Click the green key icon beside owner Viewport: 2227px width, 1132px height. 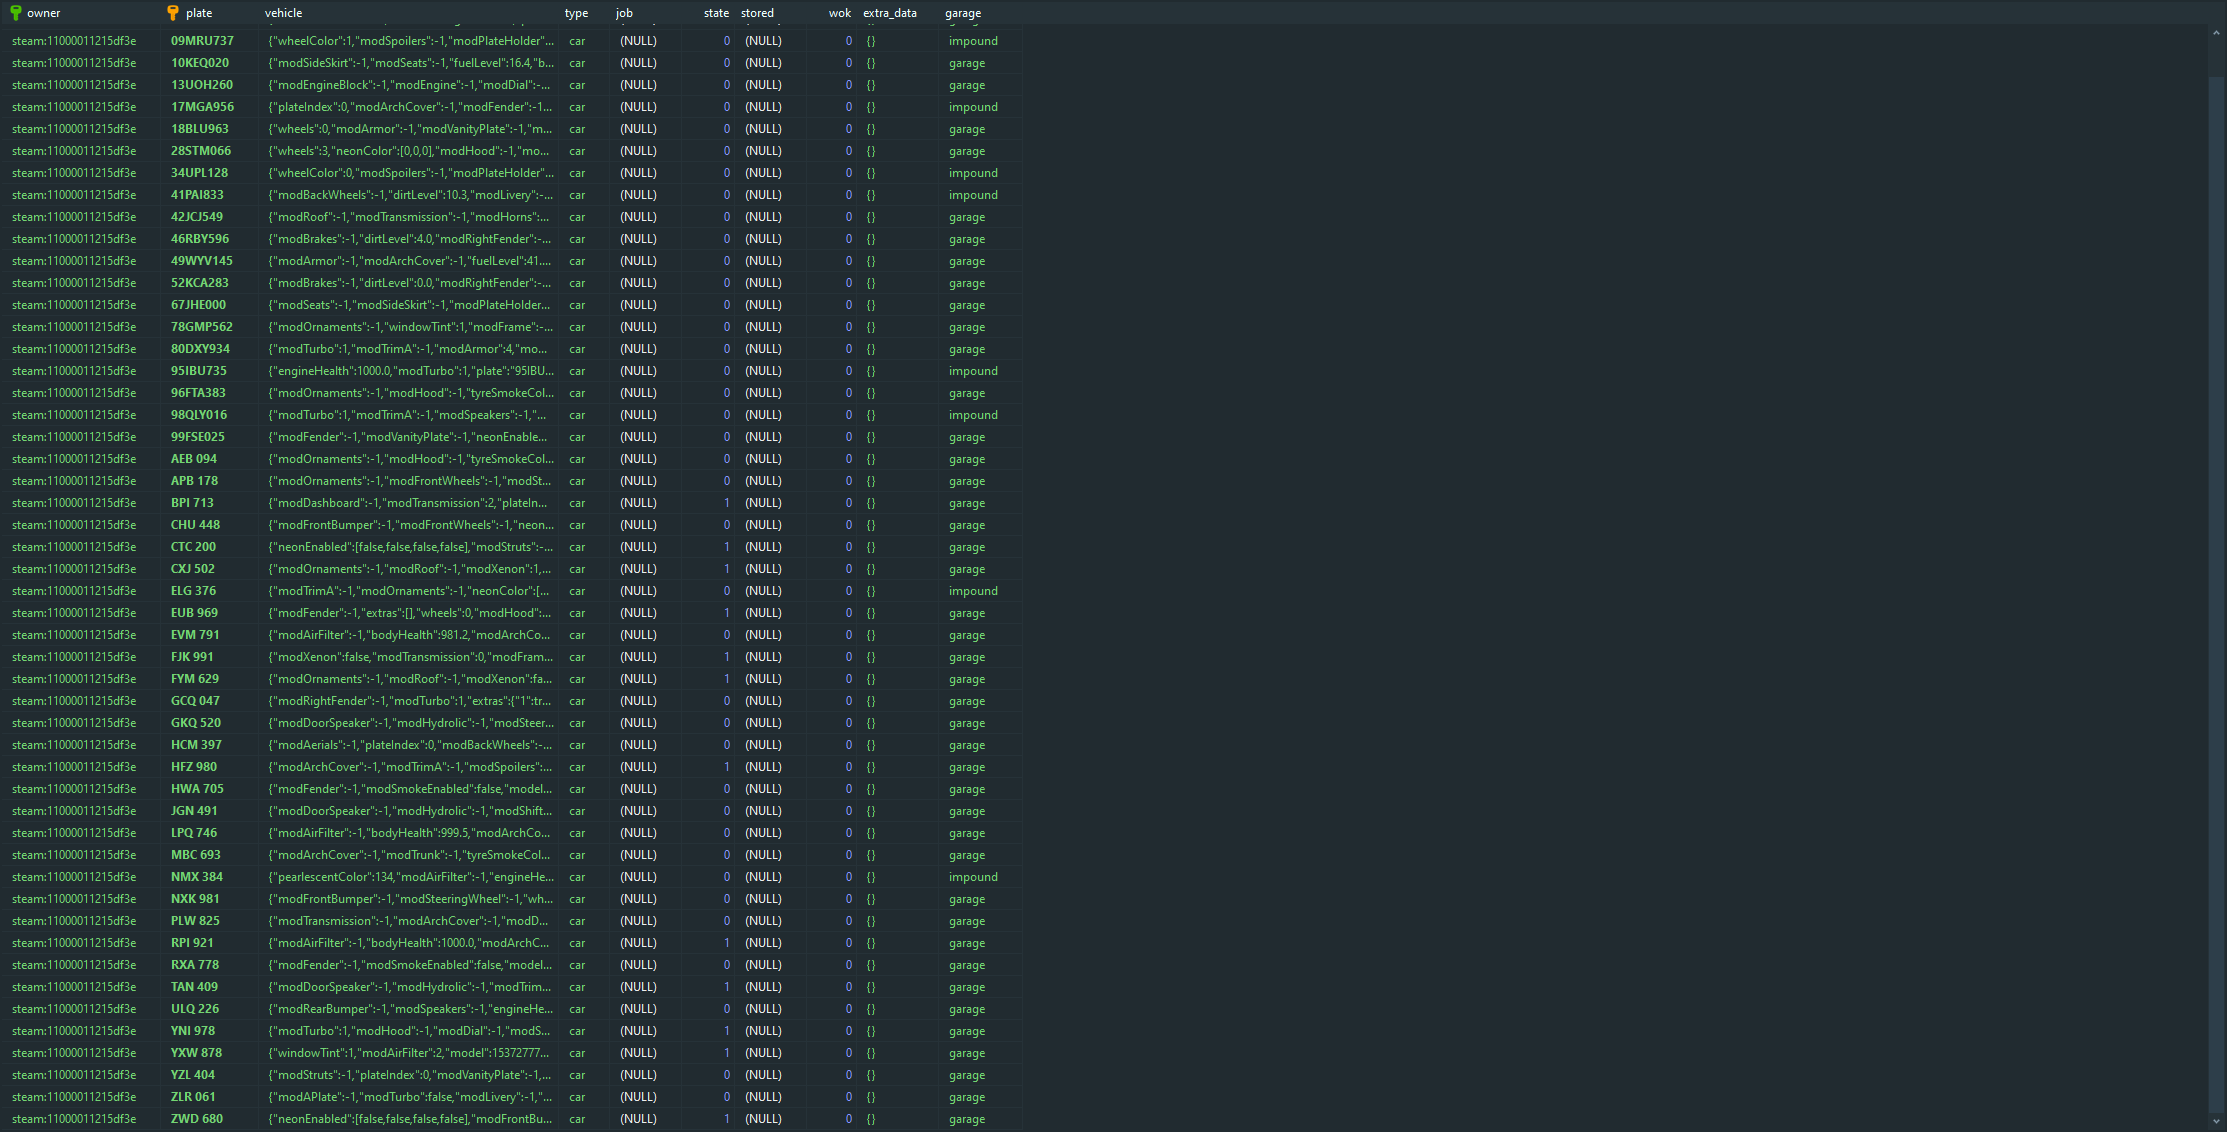(16, 13)
